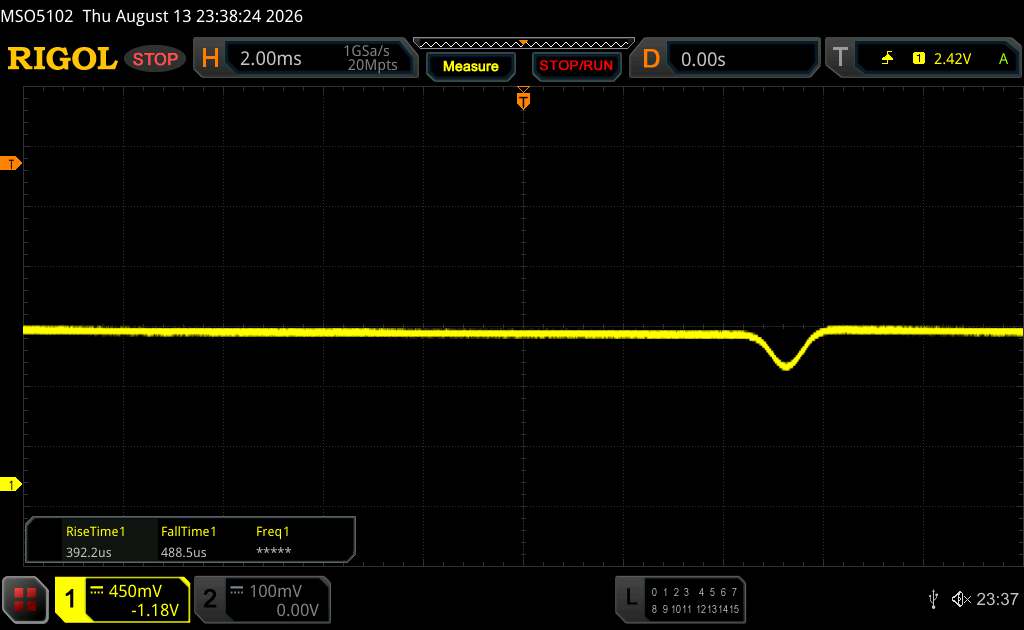Open trigger settings showing 2.42V
The image size is (1024, 630).
point(923,58)
